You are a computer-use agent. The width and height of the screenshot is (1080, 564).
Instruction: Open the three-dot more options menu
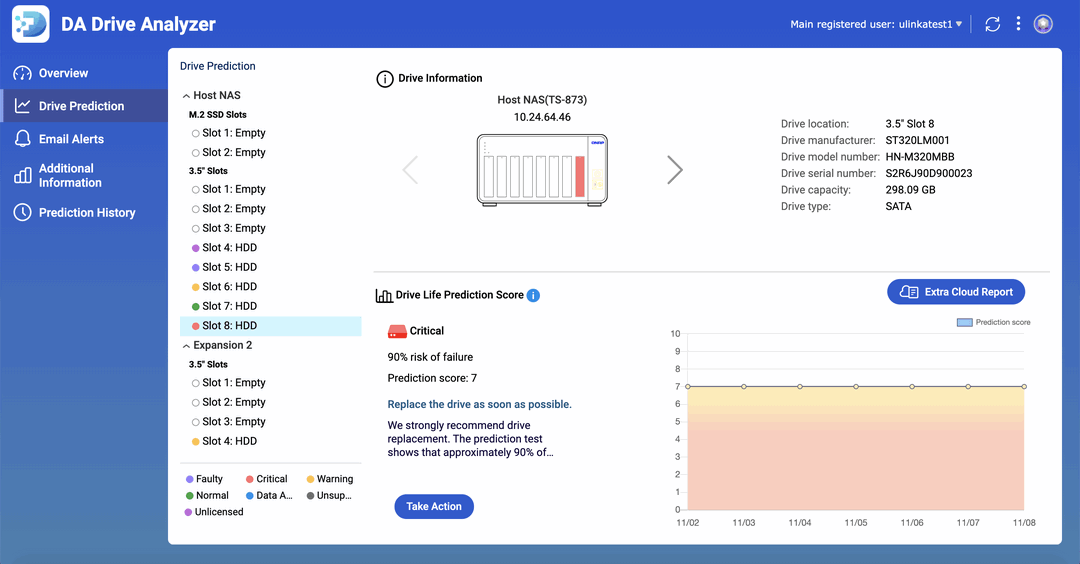[x=1018, y=24]
